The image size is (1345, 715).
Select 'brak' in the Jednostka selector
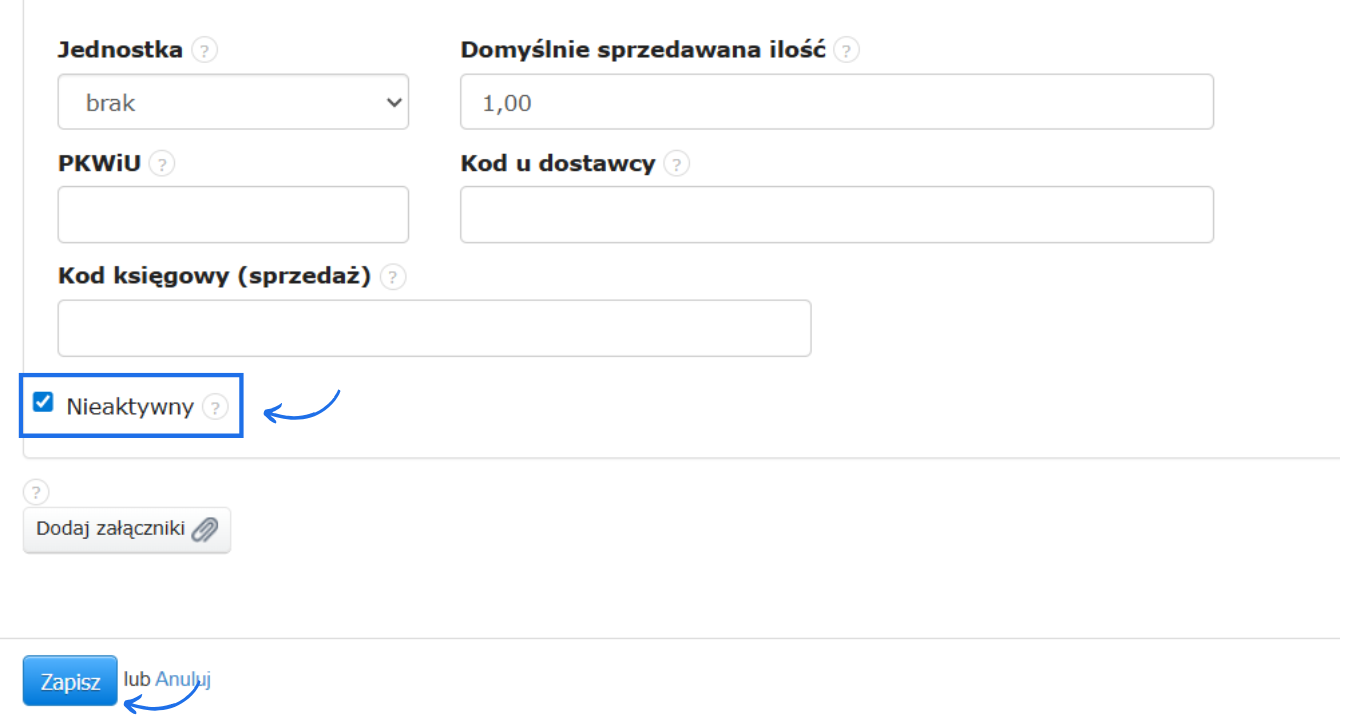232,101
